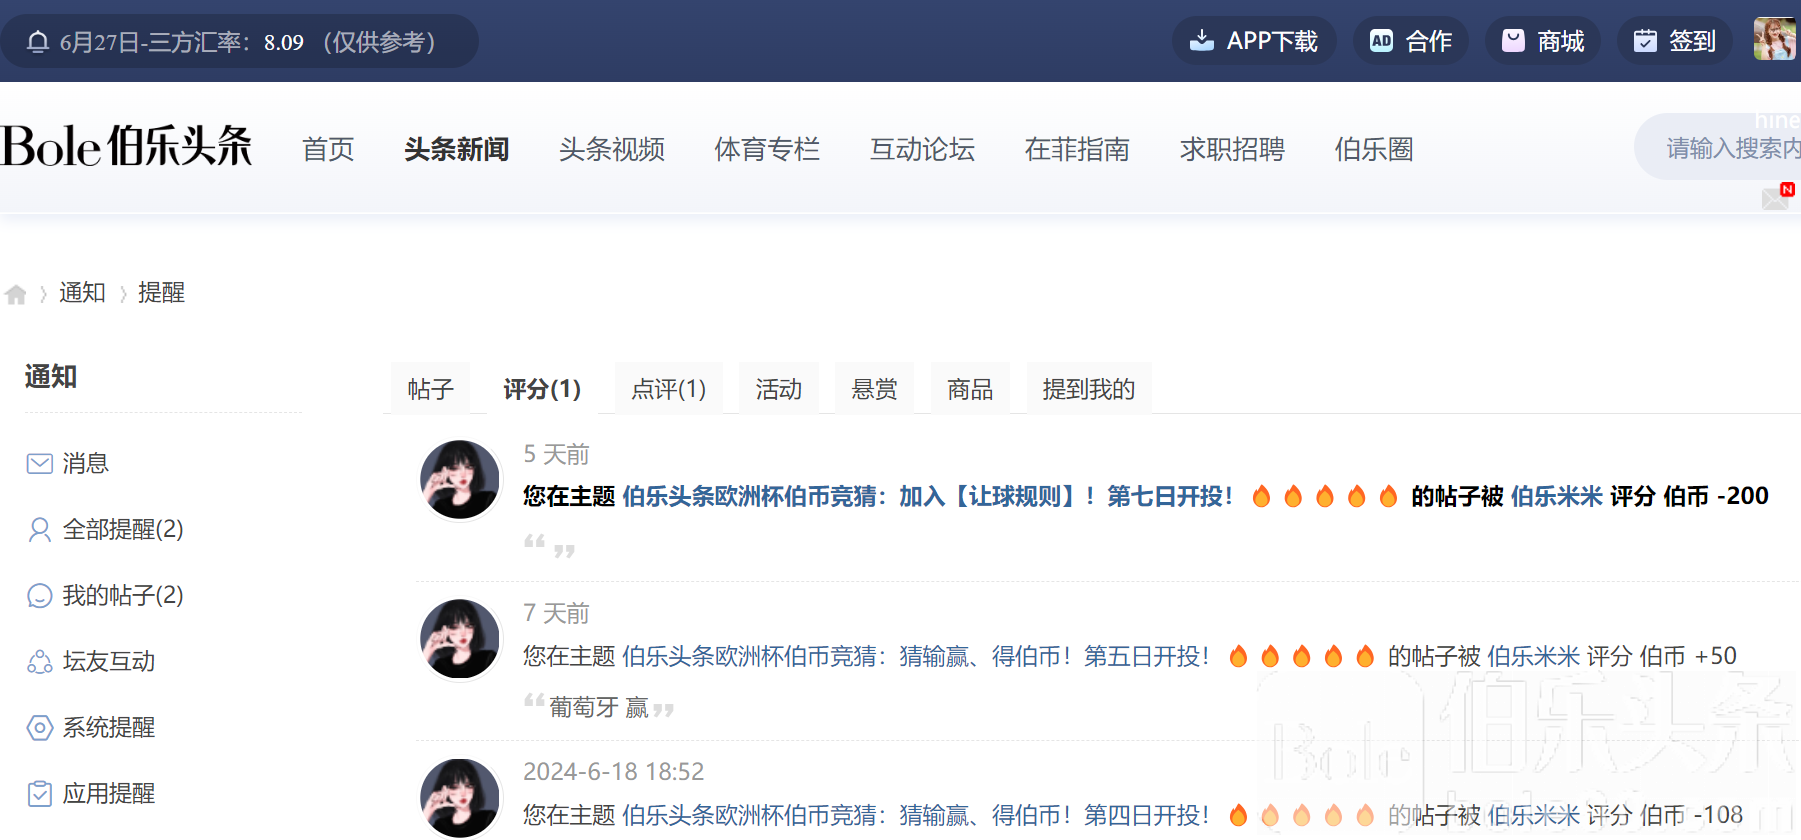
Task: Click the 签到 check-in button
Action: (x=1675, y=41)
